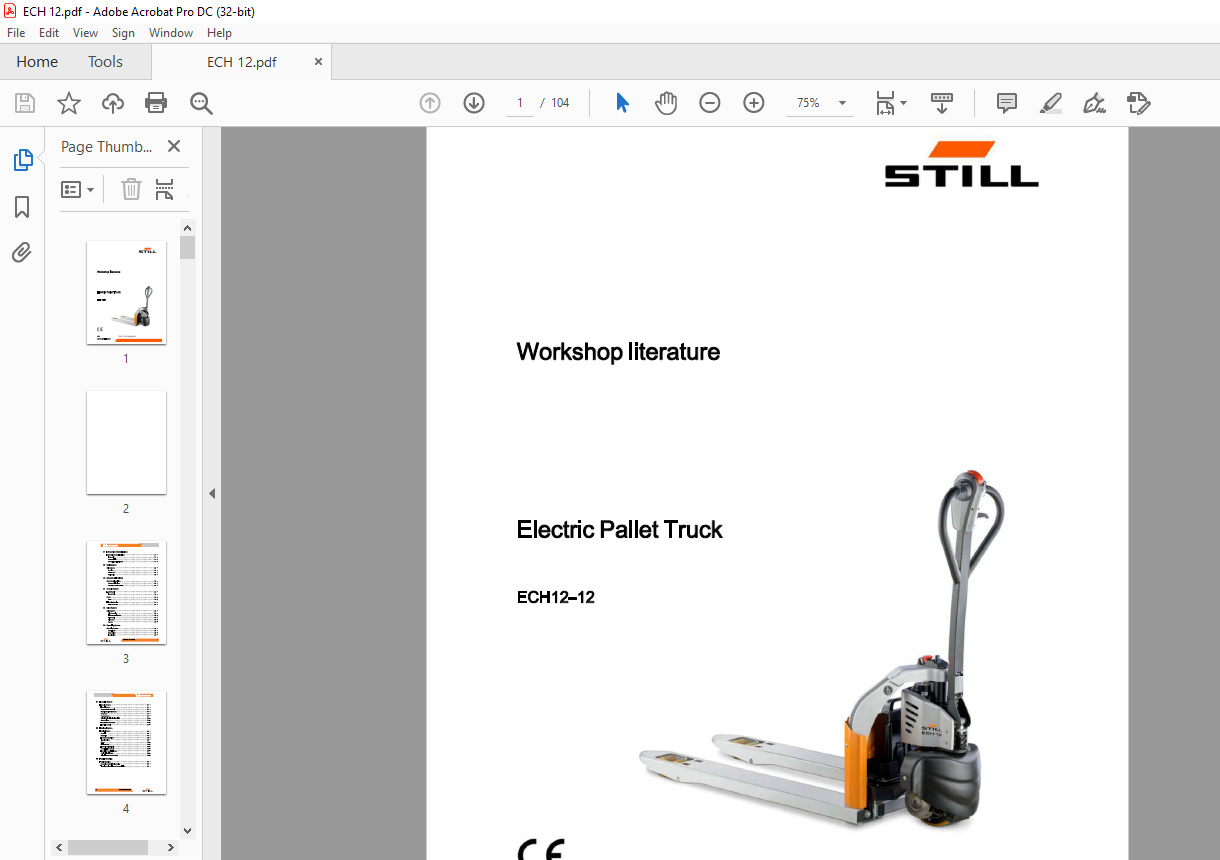Click the "Page Thumb..." panel title
The height and width of the screenshot is (860, 1220).
pyautogui.click(x=106, y=146)
